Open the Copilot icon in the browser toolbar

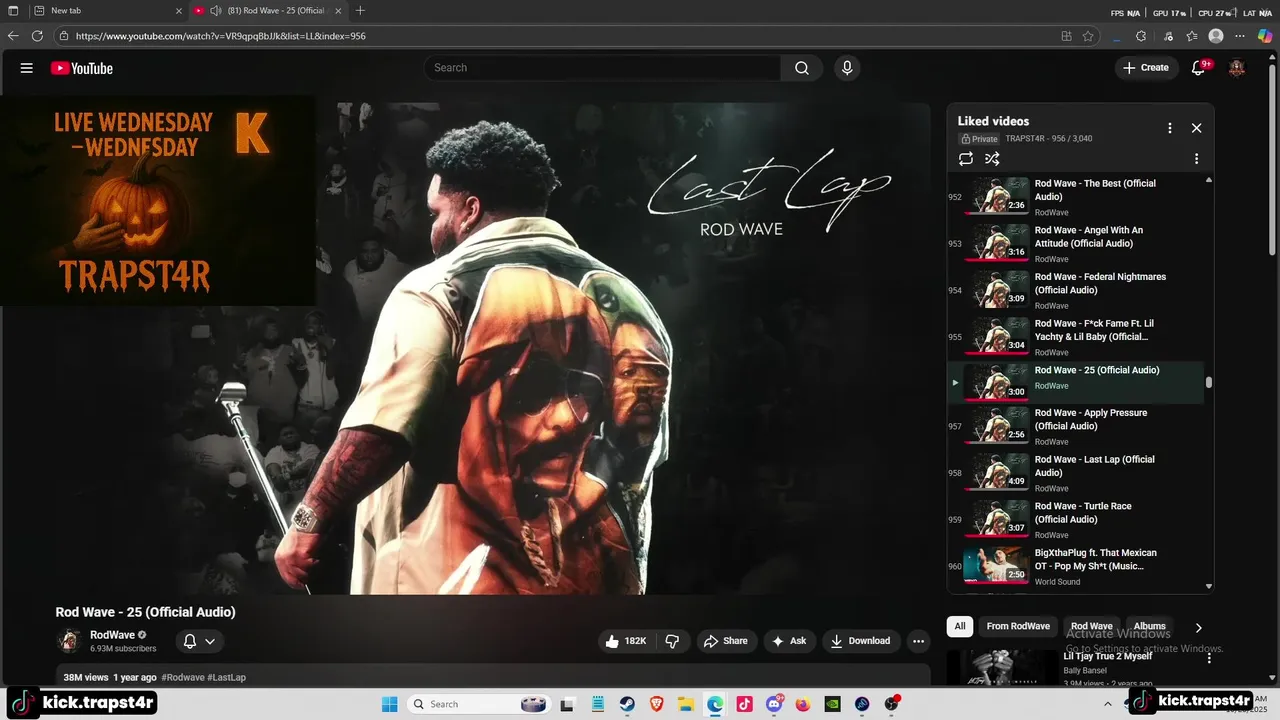pos(1265,36)
